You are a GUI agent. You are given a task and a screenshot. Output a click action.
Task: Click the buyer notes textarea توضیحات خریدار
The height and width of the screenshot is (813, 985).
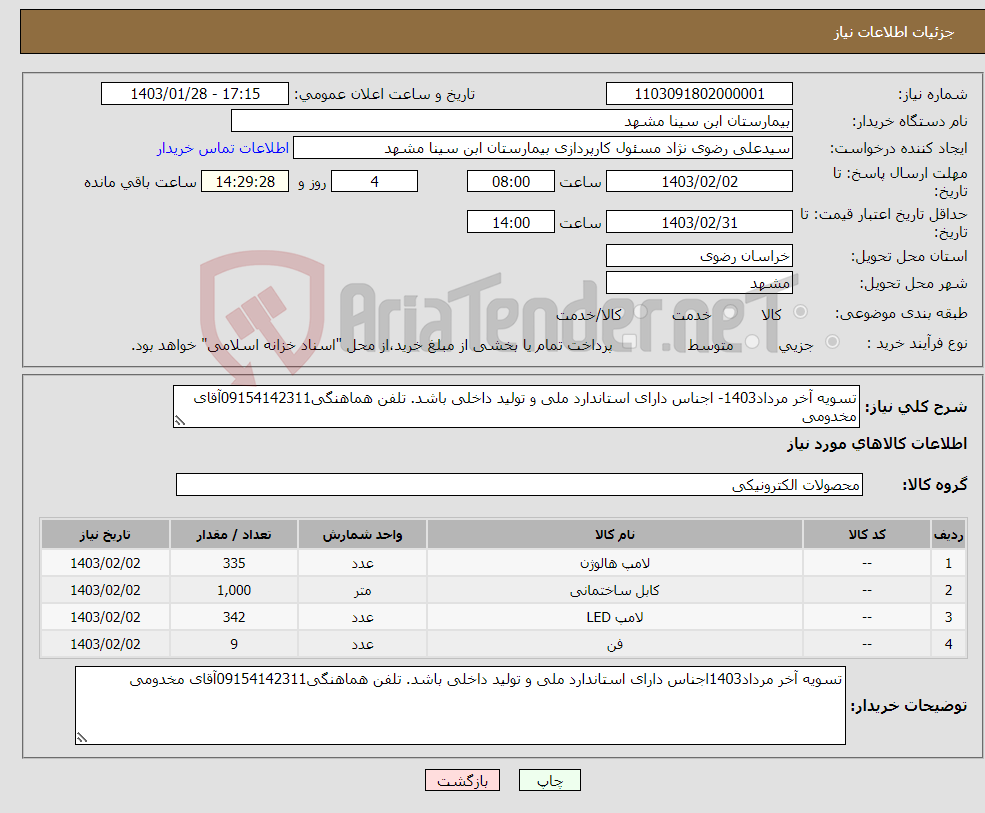click(x=460, y=706)
